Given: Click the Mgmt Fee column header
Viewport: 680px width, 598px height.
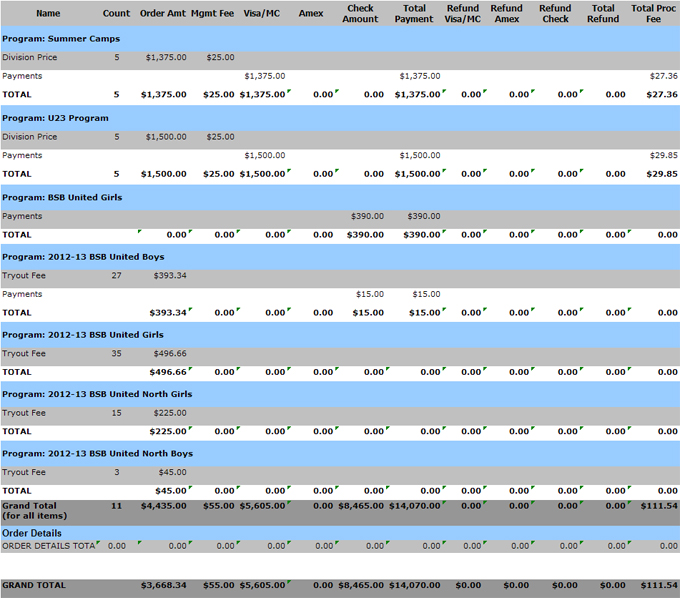Looking at the screenshot, I should [x=212, y=13].
